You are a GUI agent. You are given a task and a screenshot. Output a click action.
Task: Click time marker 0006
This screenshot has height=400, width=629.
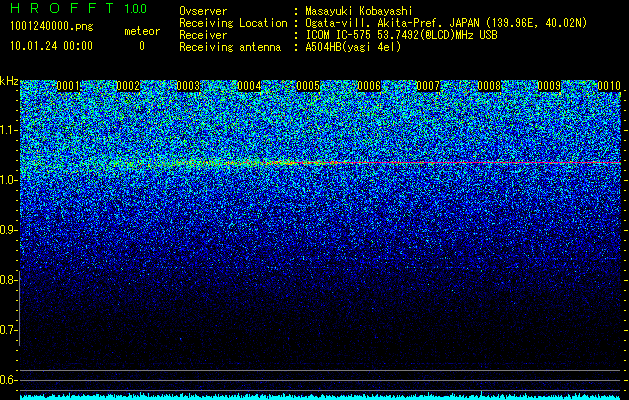pos(369,86)
